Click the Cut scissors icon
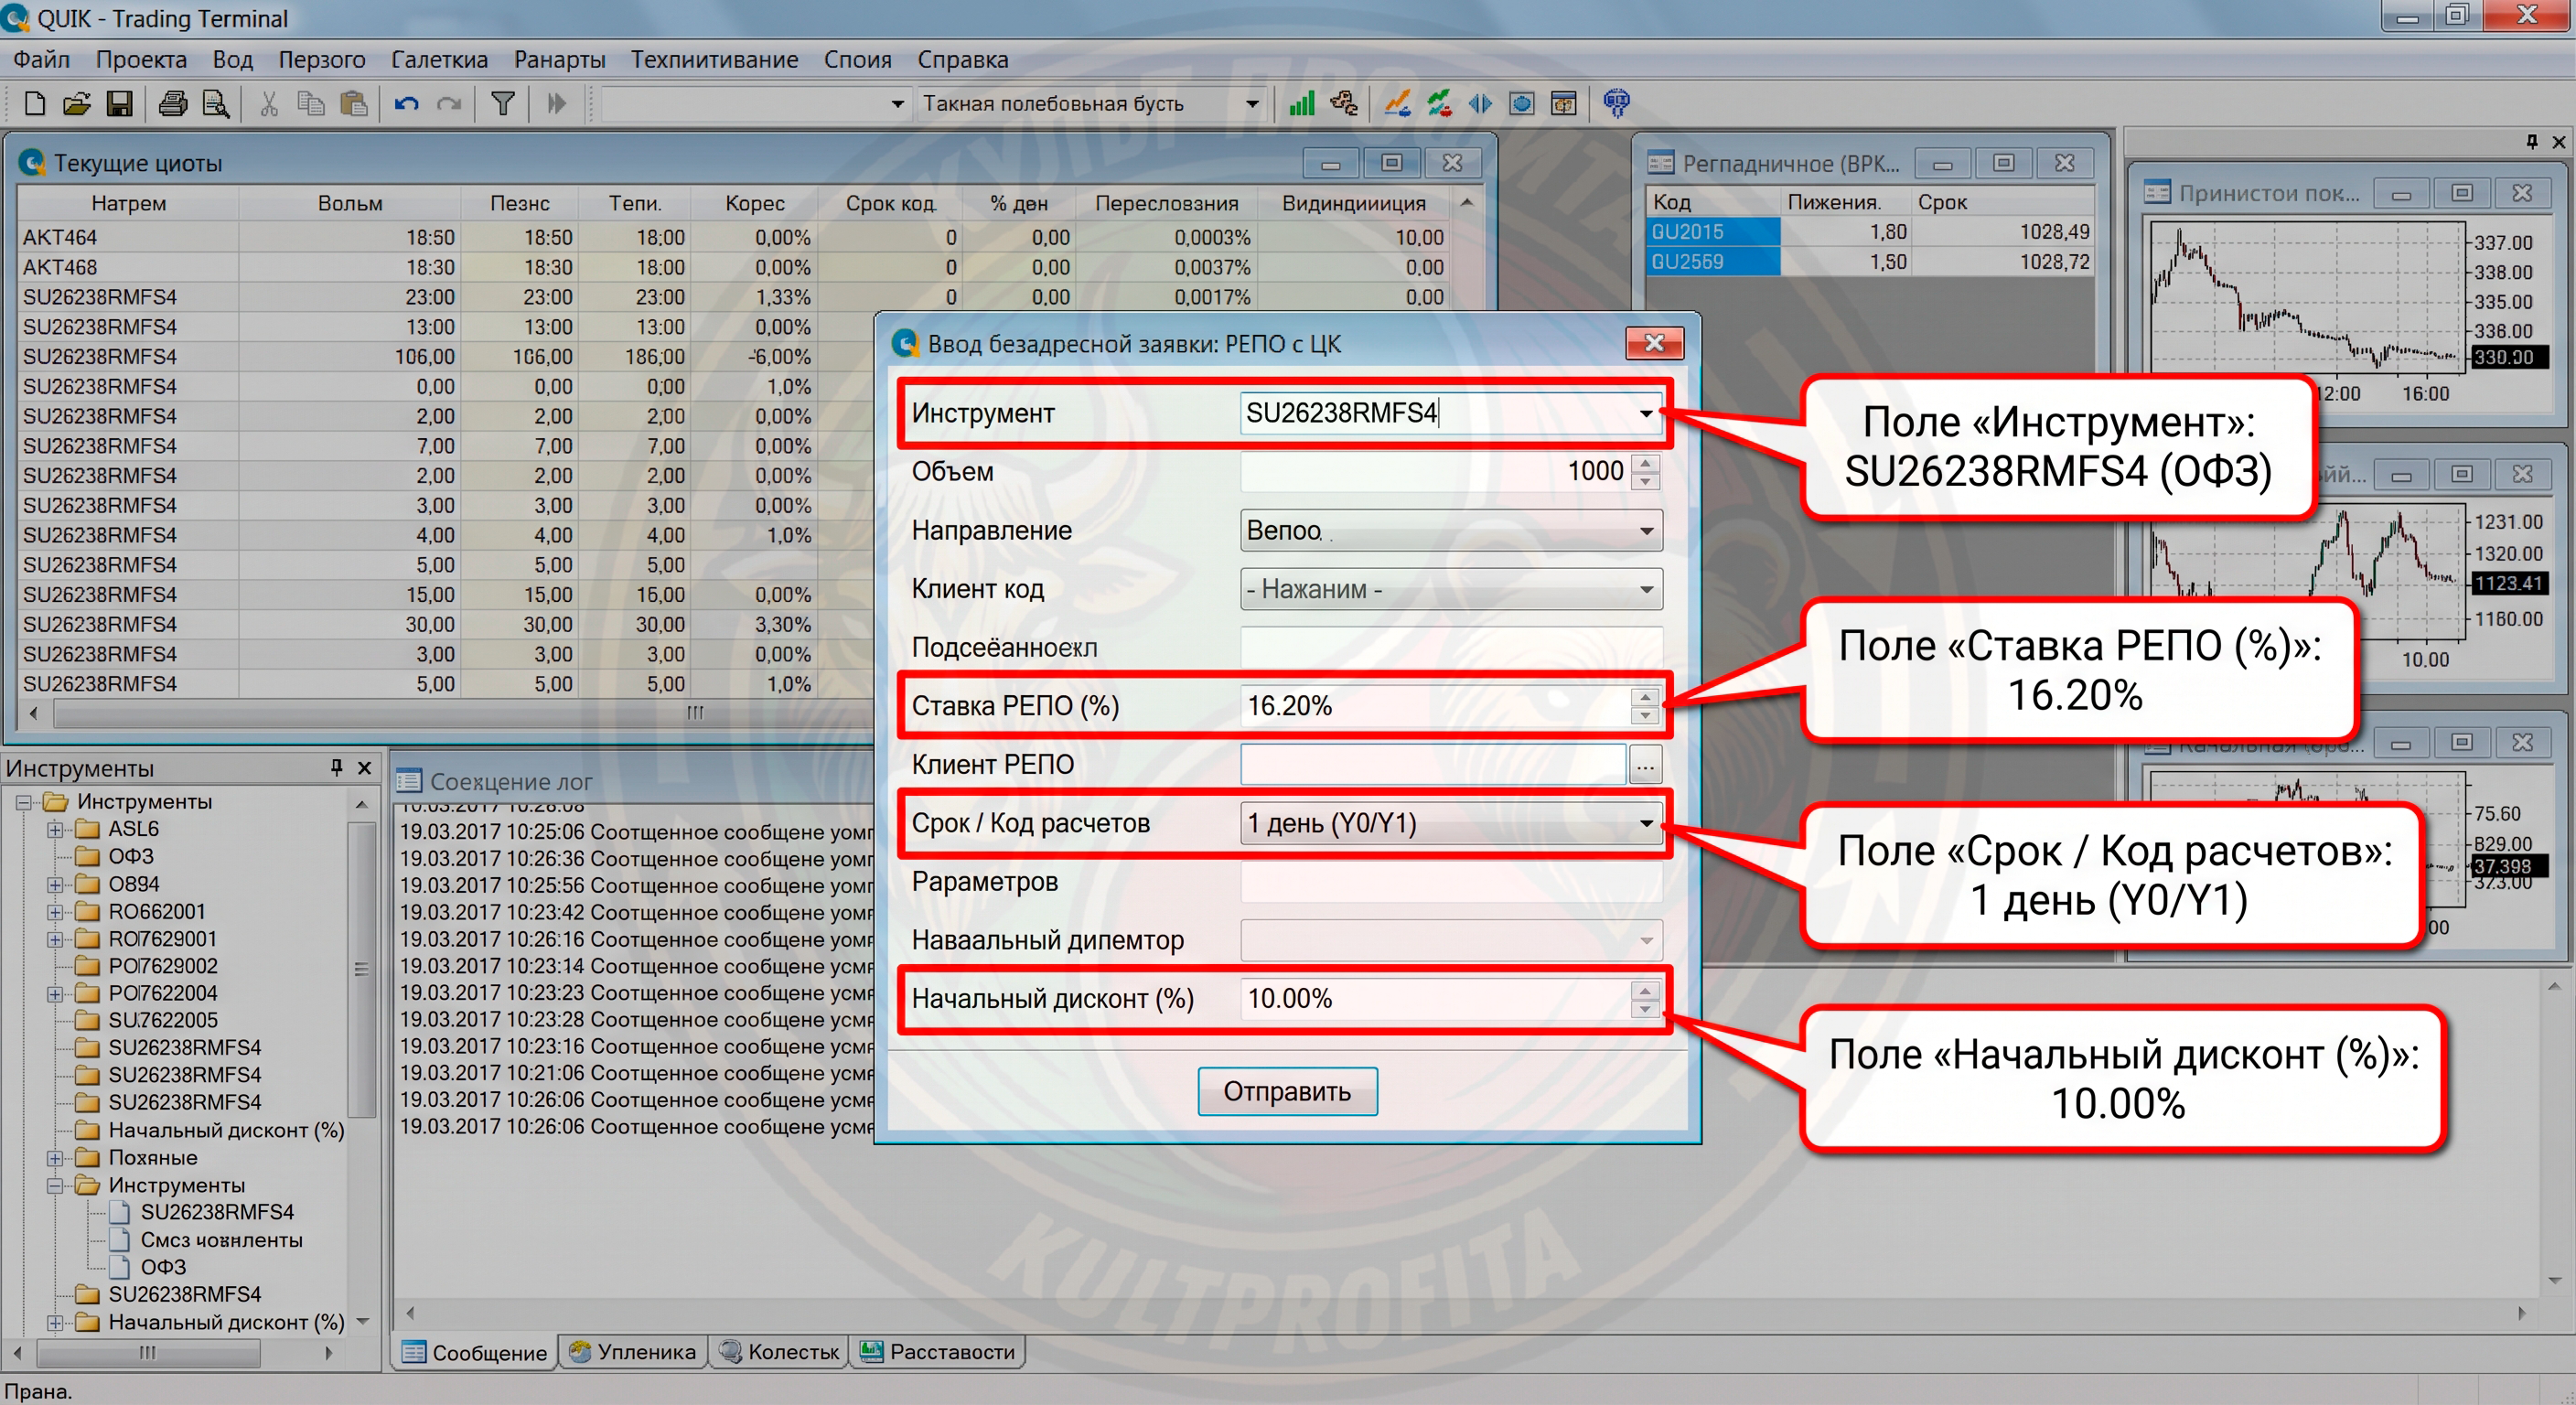Screen dimensions: 2576x1405 click(x=269, y=103)
